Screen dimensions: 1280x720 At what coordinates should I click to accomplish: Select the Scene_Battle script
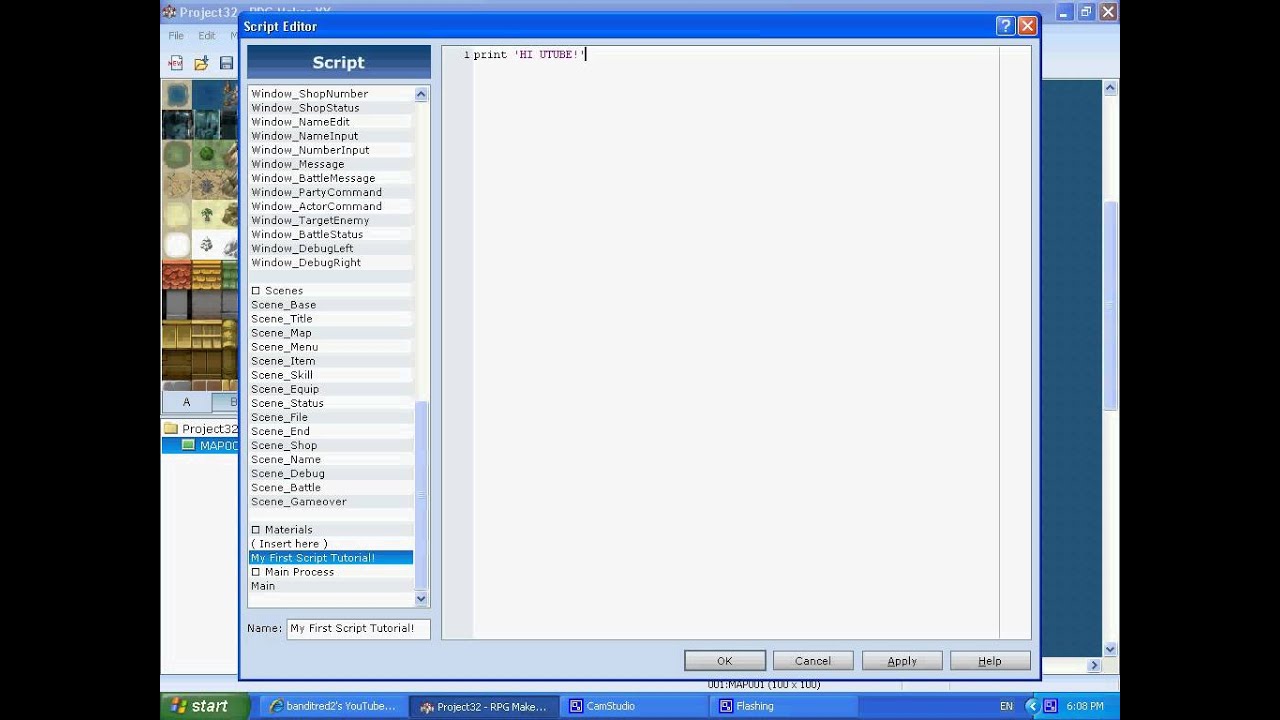click(x=330, y=488)
